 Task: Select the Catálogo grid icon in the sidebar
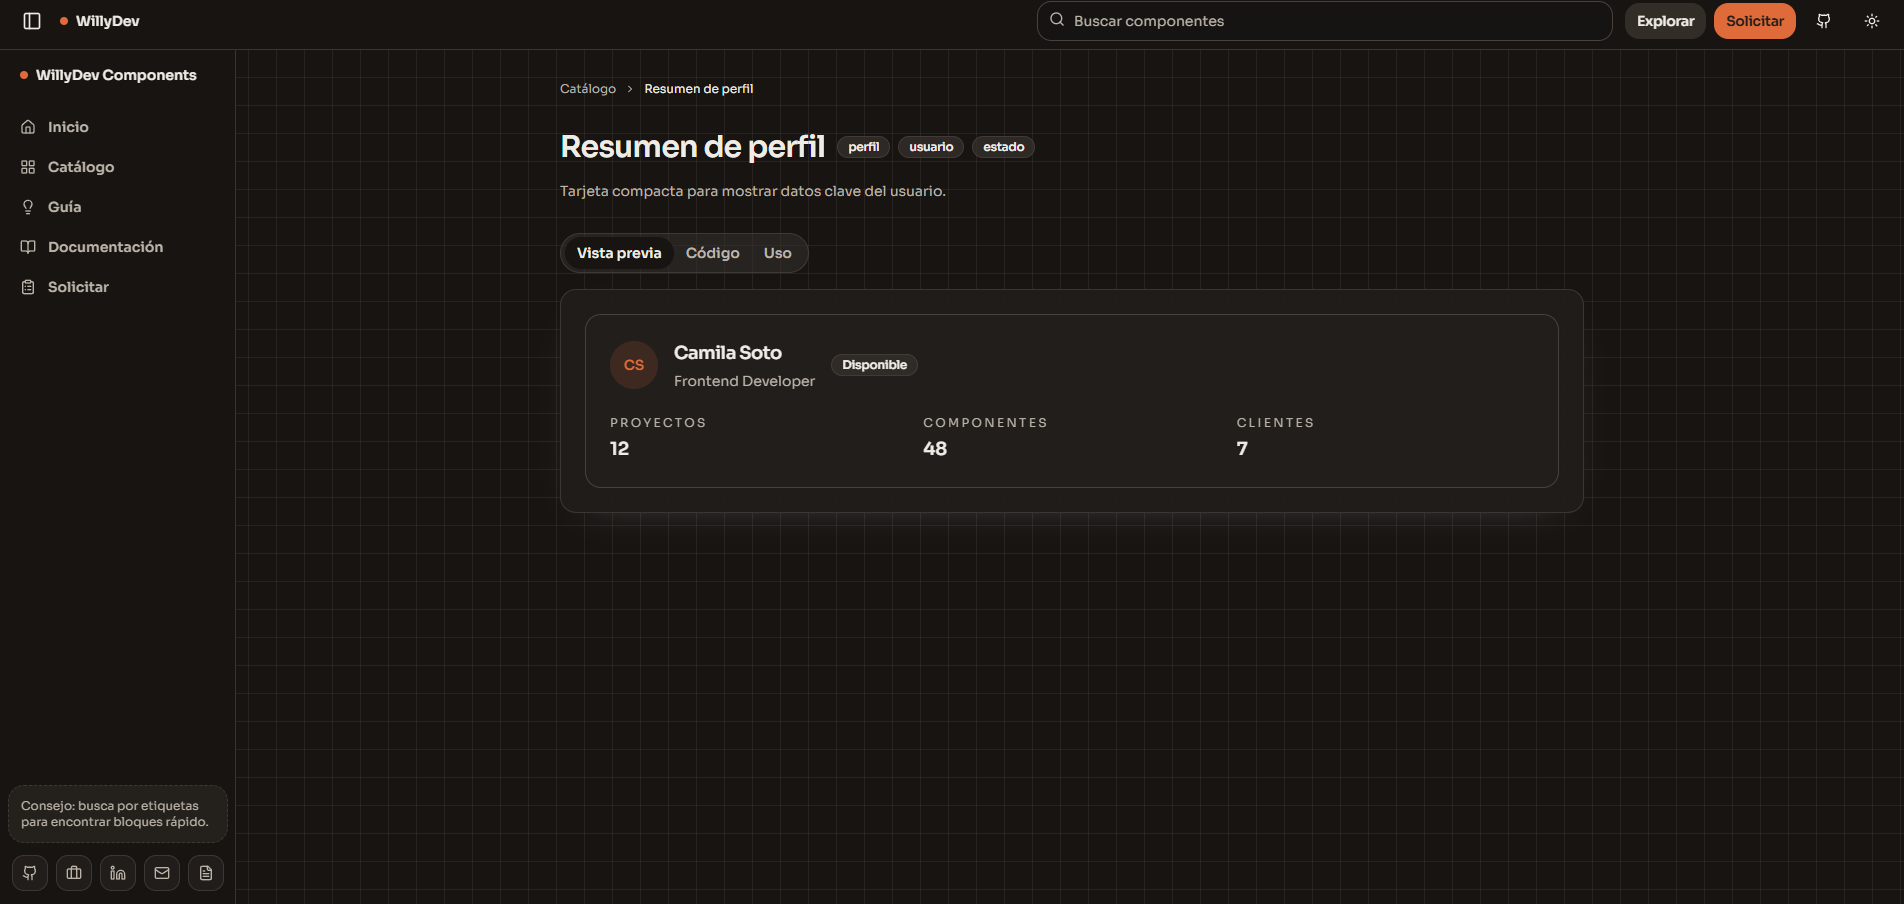coord(27,167)
